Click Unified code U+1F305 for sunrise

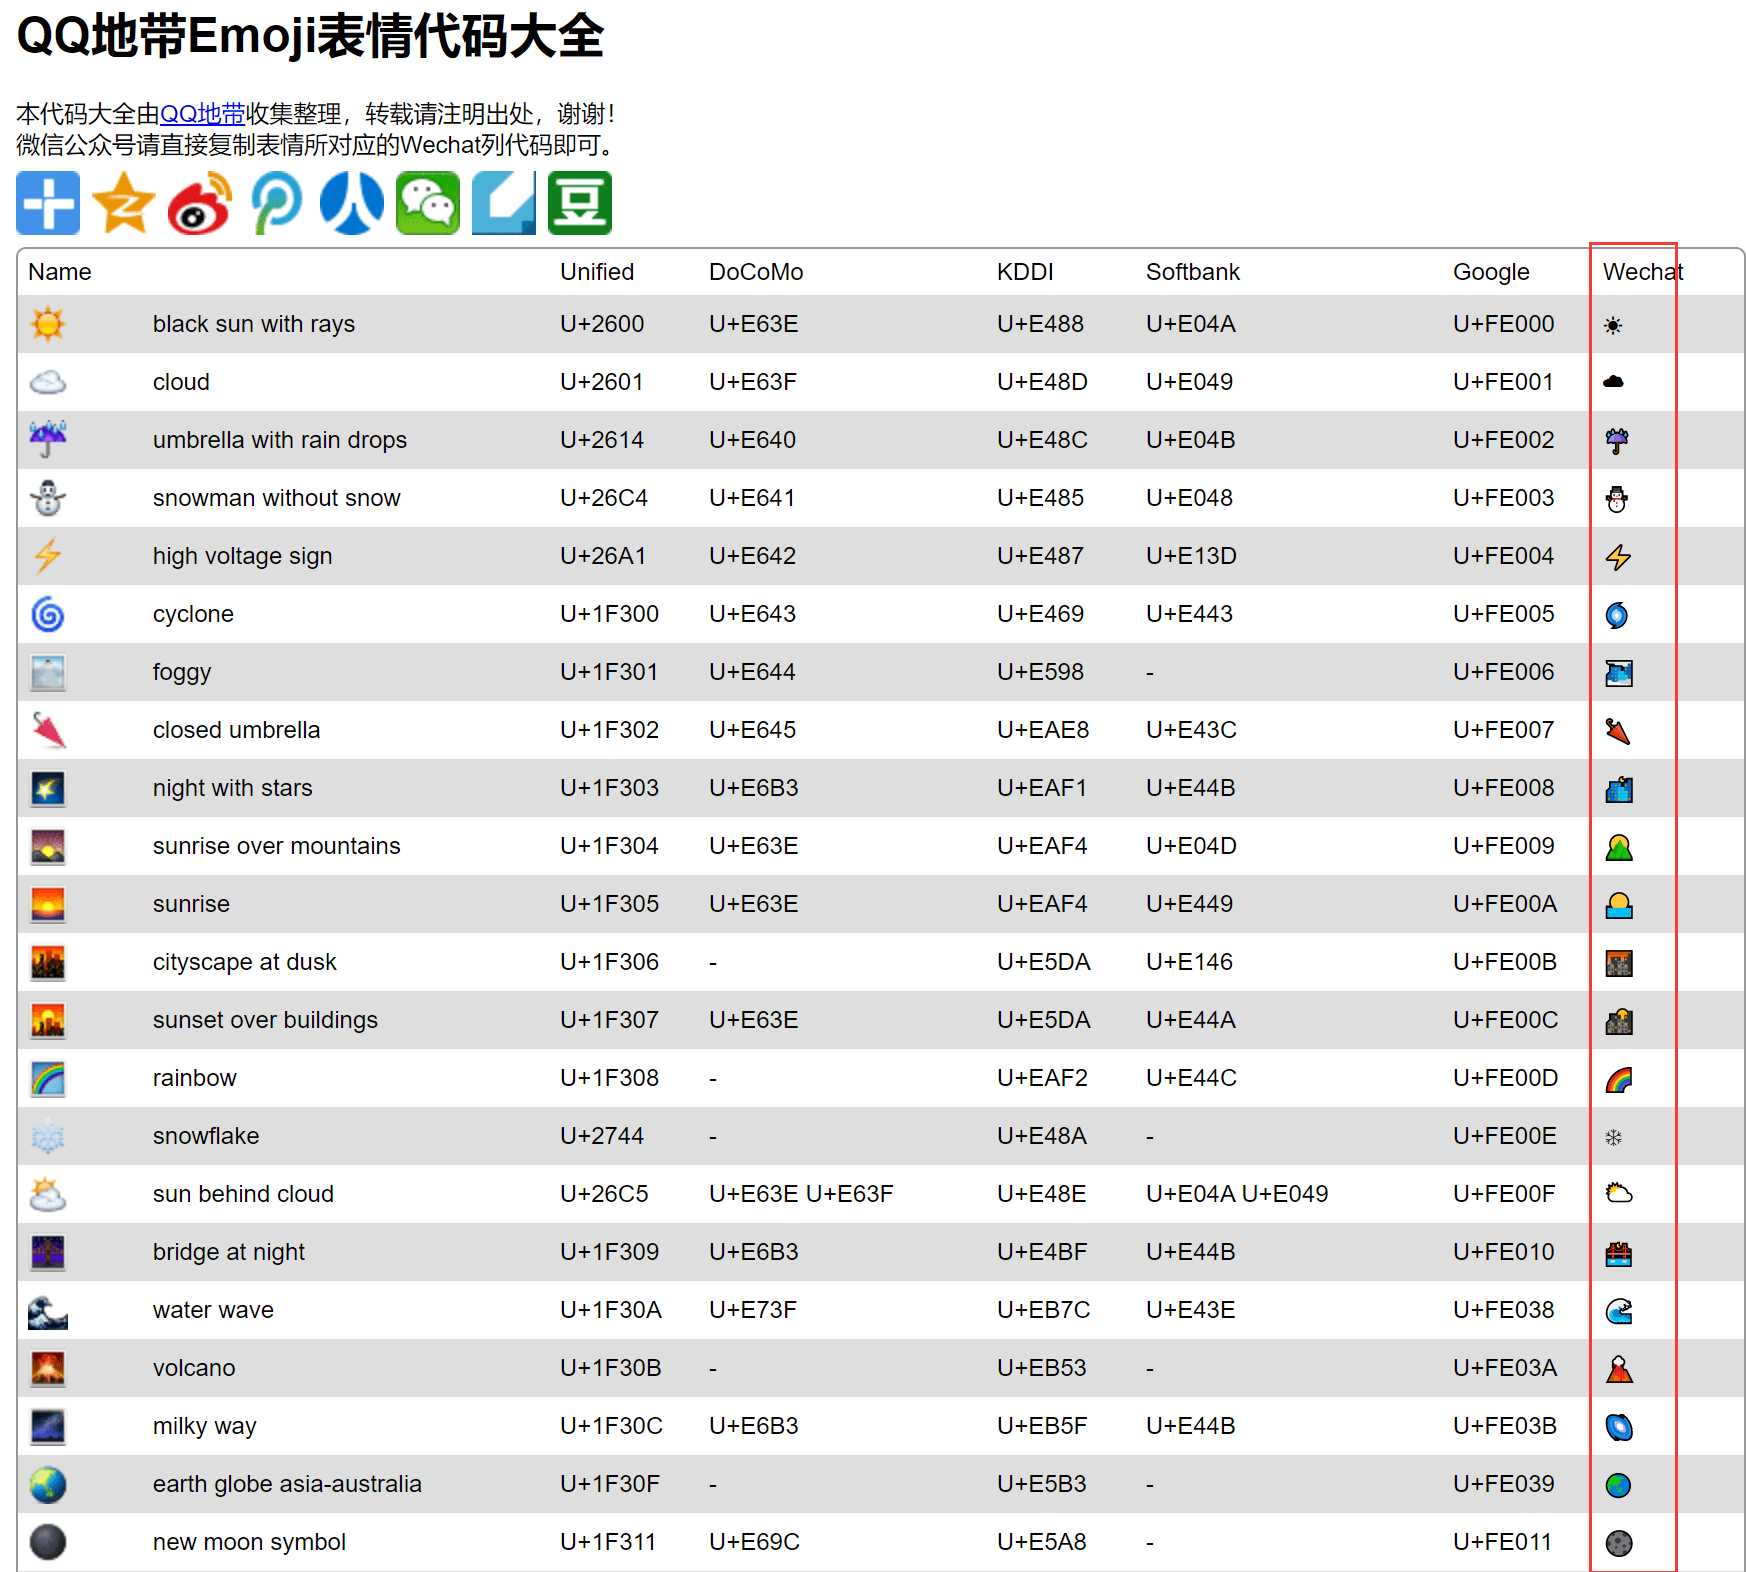[x=609, y=904]
